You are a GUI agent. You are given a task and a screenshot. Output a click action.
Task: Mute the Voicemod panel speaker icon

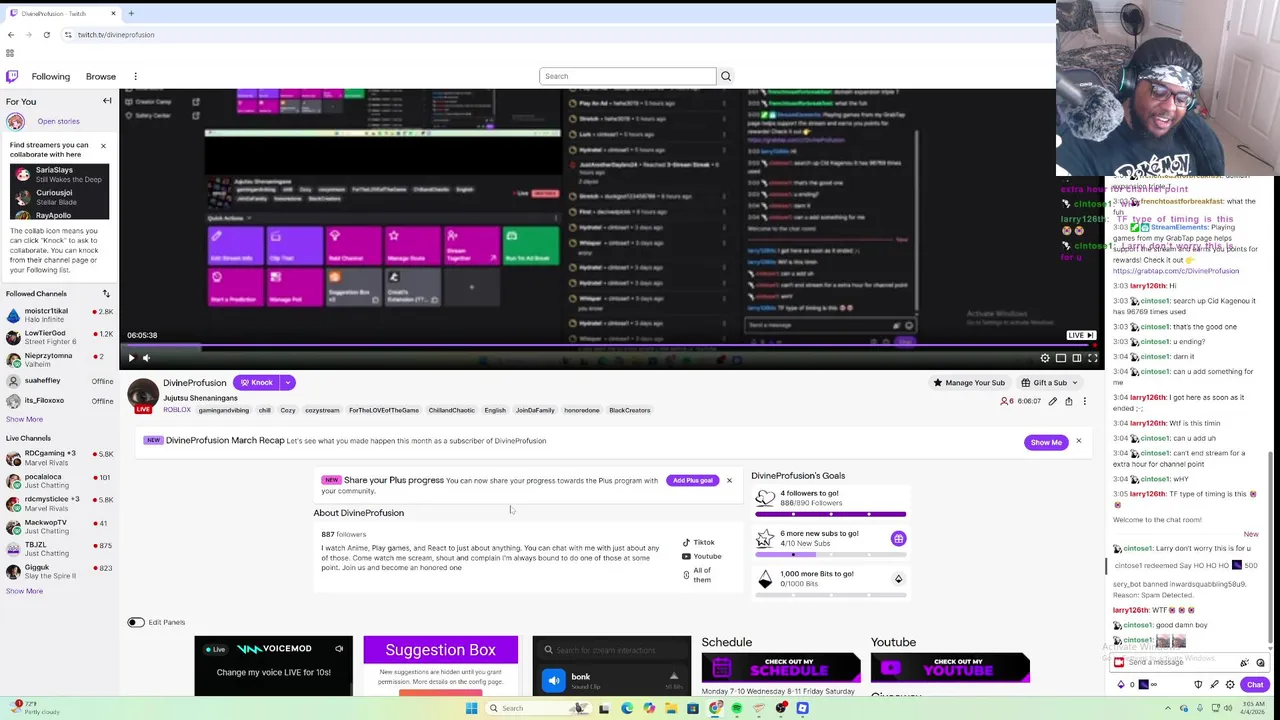tap(339, 649)
